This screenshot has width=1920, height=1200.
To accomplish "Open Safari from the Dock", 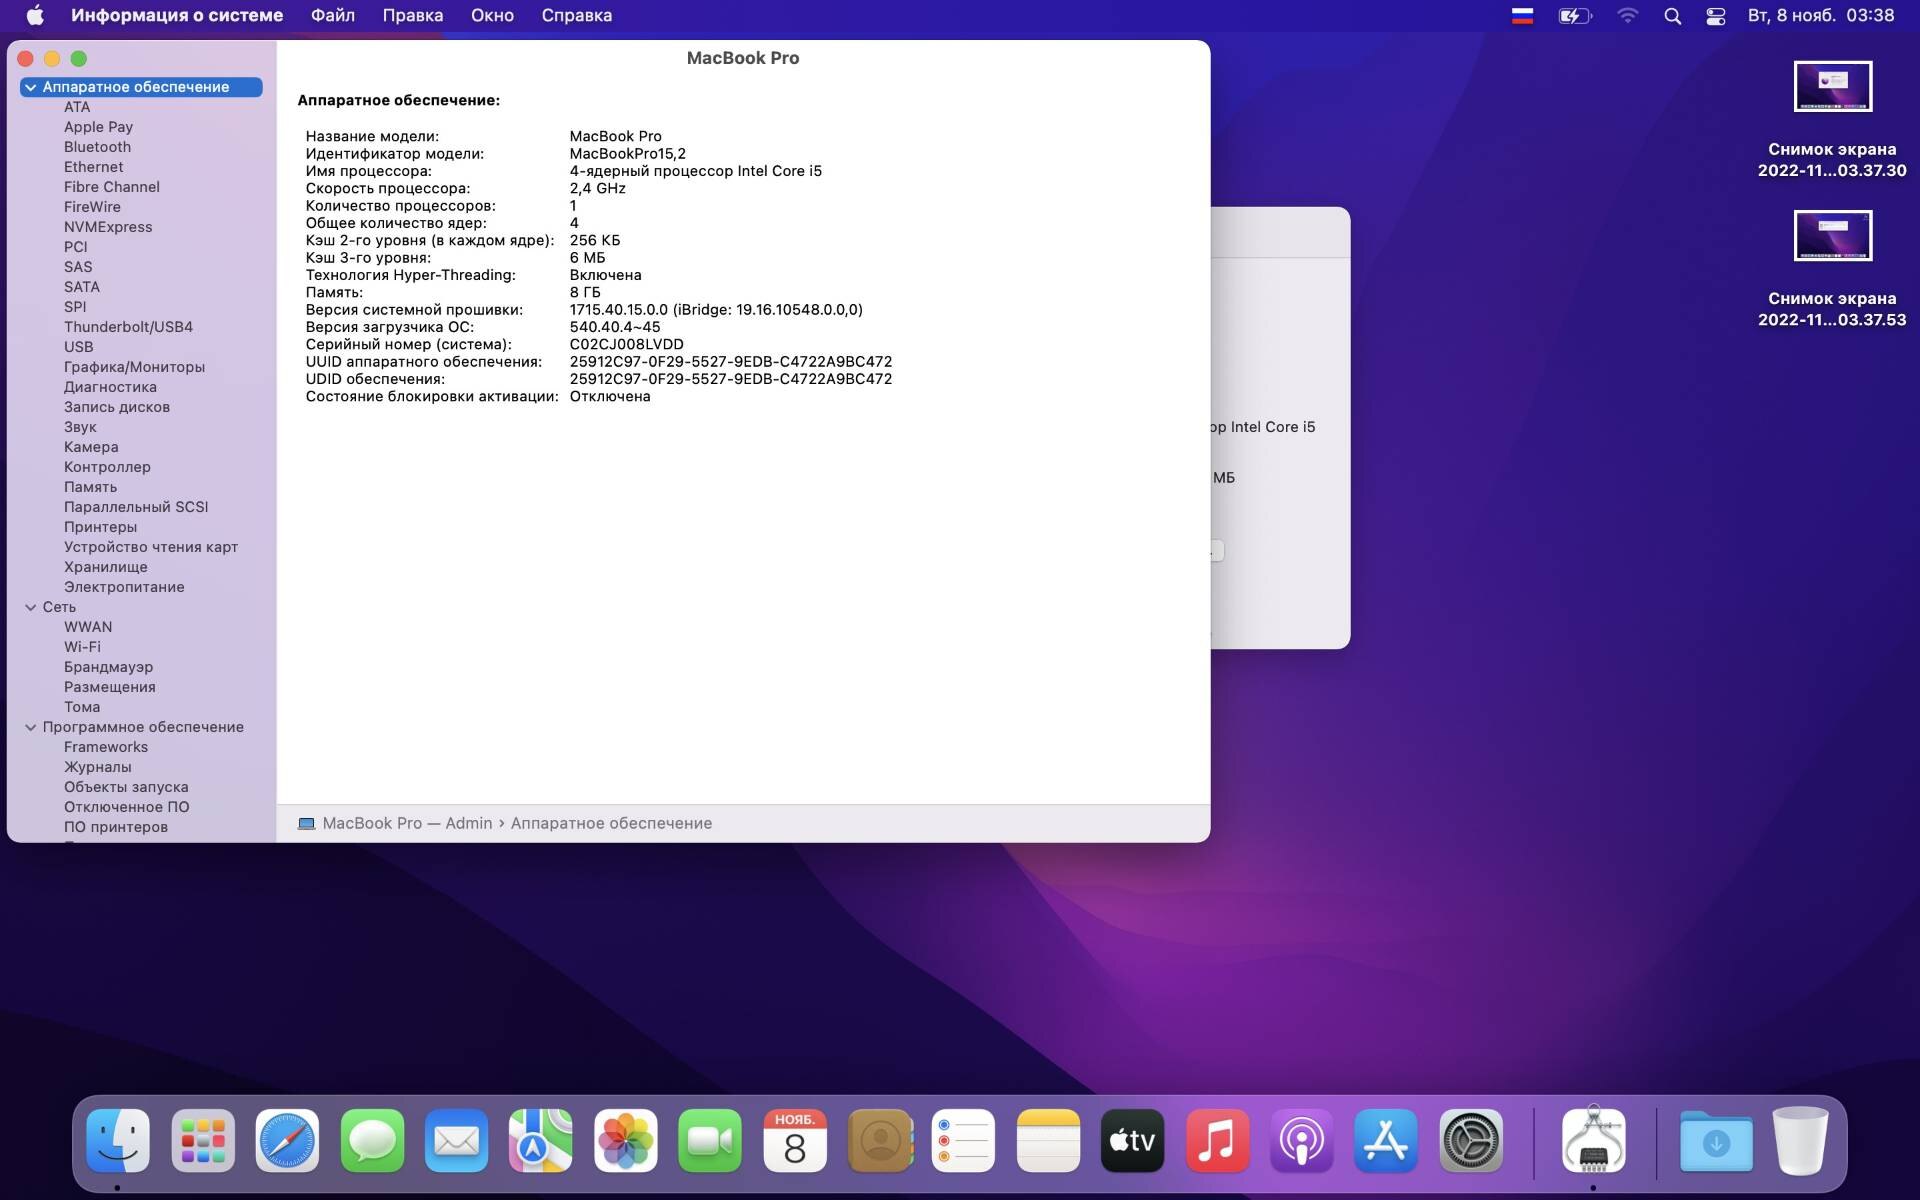I will coord(287,1141).
